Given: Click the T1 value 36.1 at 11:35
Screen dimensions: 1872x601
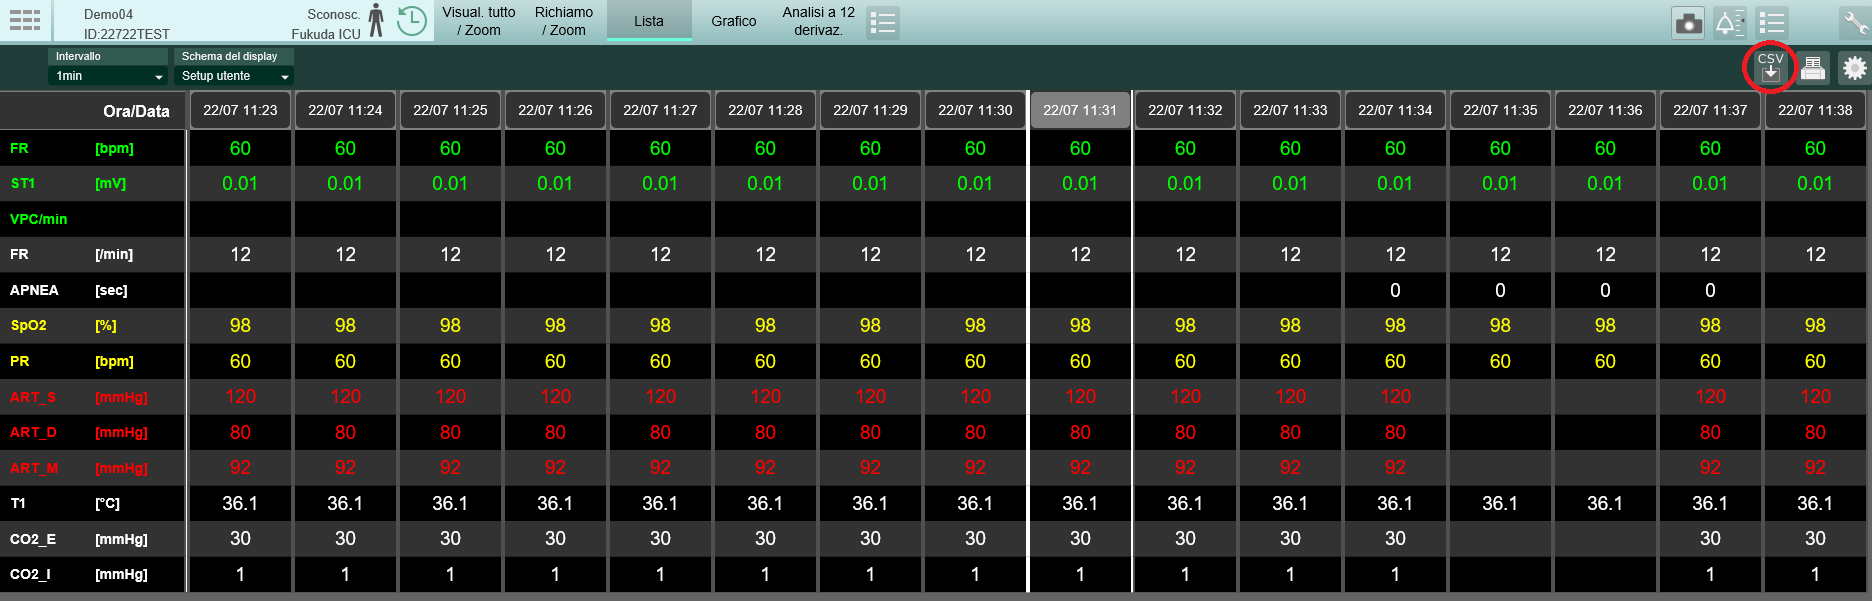Looking at the screenshot, I should [x=1500, y=503].
